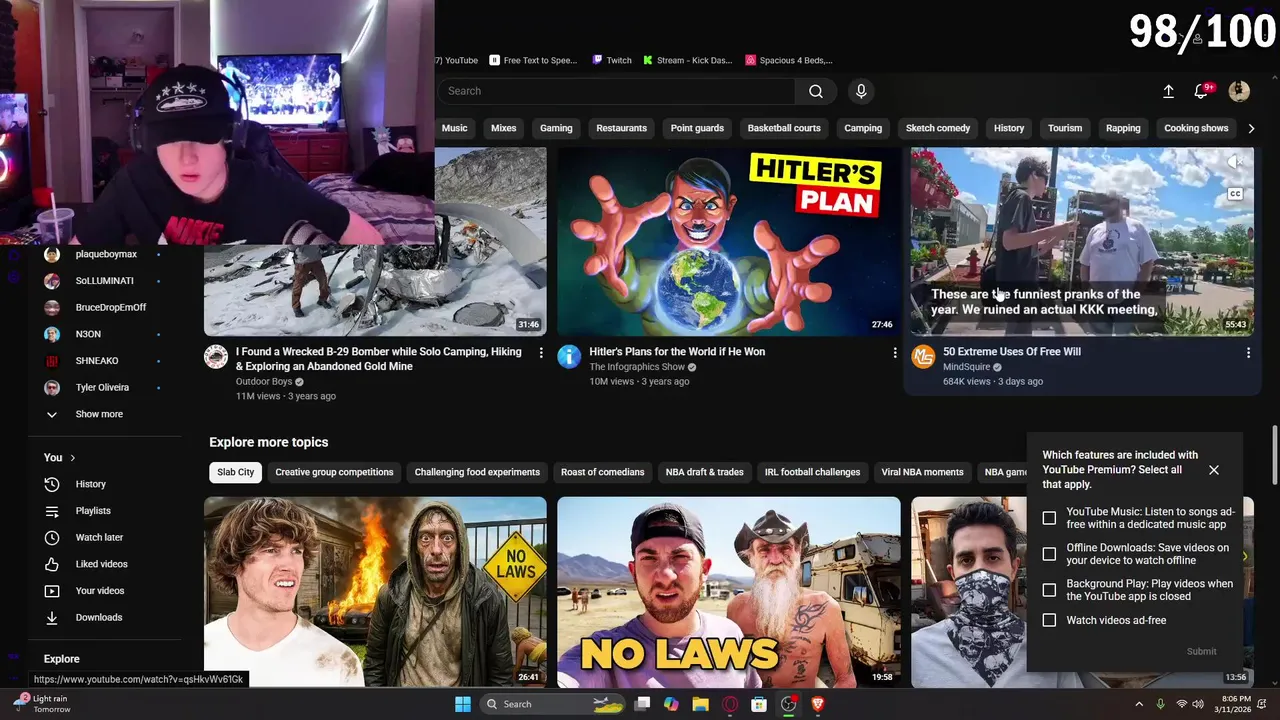Select the NBA draft & trades chip
The width and height of the screenshot is (1280, 720).
(x=705, y=472)
